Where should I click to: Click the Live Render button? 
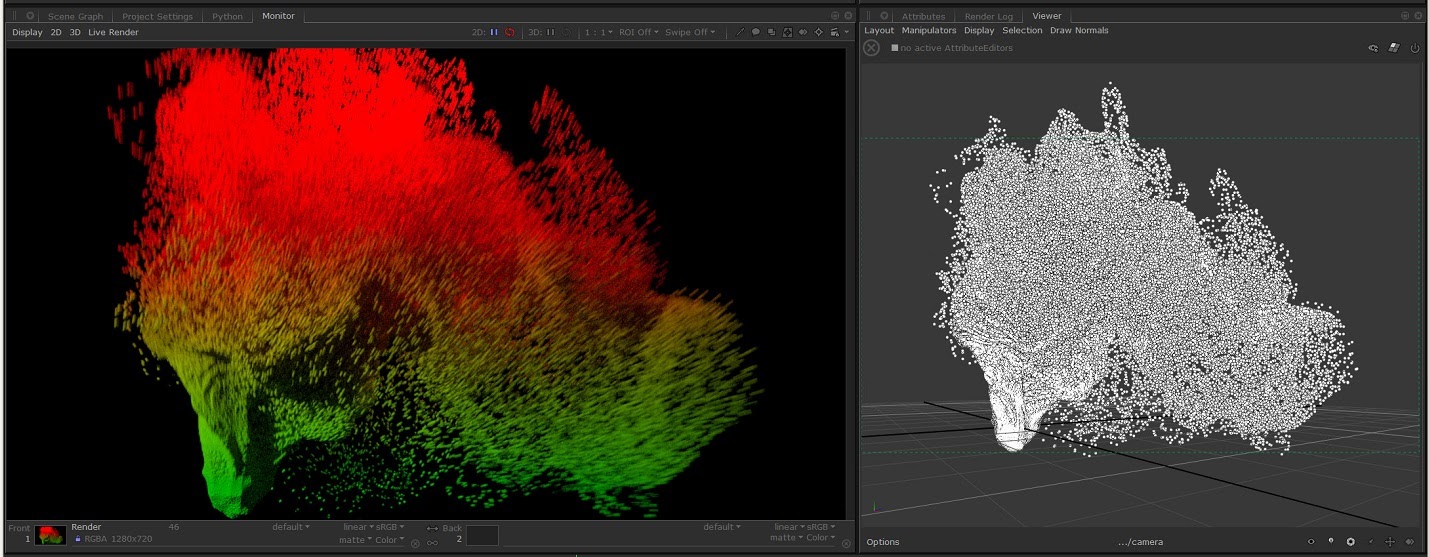point(113,32)
